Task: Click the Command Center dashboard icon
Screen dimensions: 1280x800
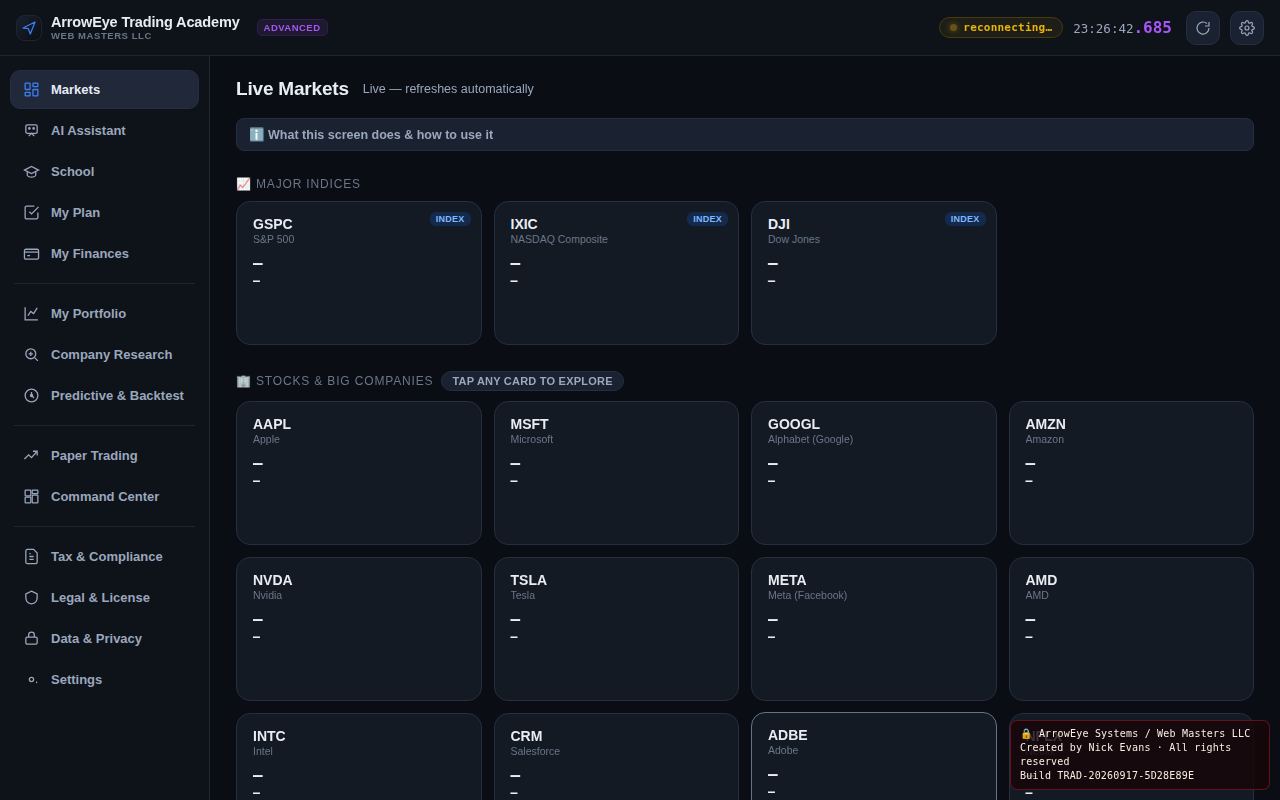Action: [31, 497]
